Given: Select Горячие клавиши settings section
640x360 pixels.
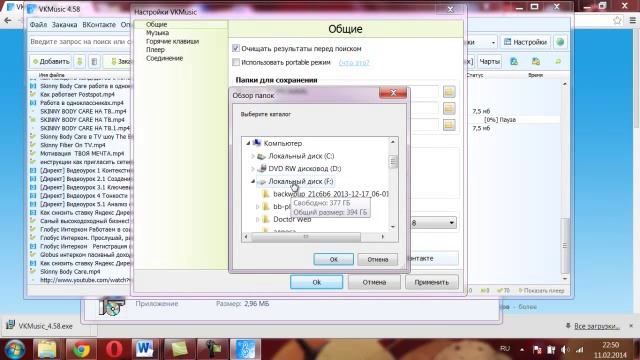Looking at the screenshot, I should (x=172, y=41).
